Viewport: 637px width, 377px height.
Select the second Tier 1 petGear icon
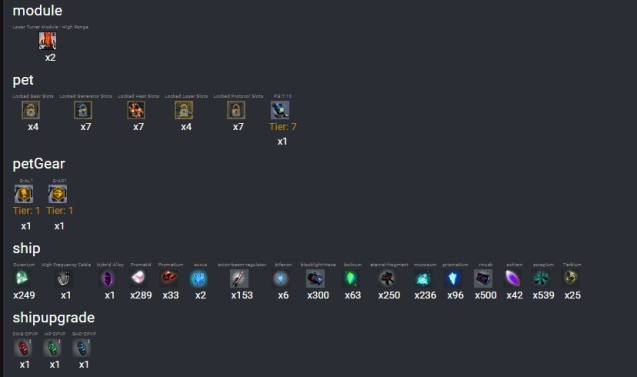[57, 194]
